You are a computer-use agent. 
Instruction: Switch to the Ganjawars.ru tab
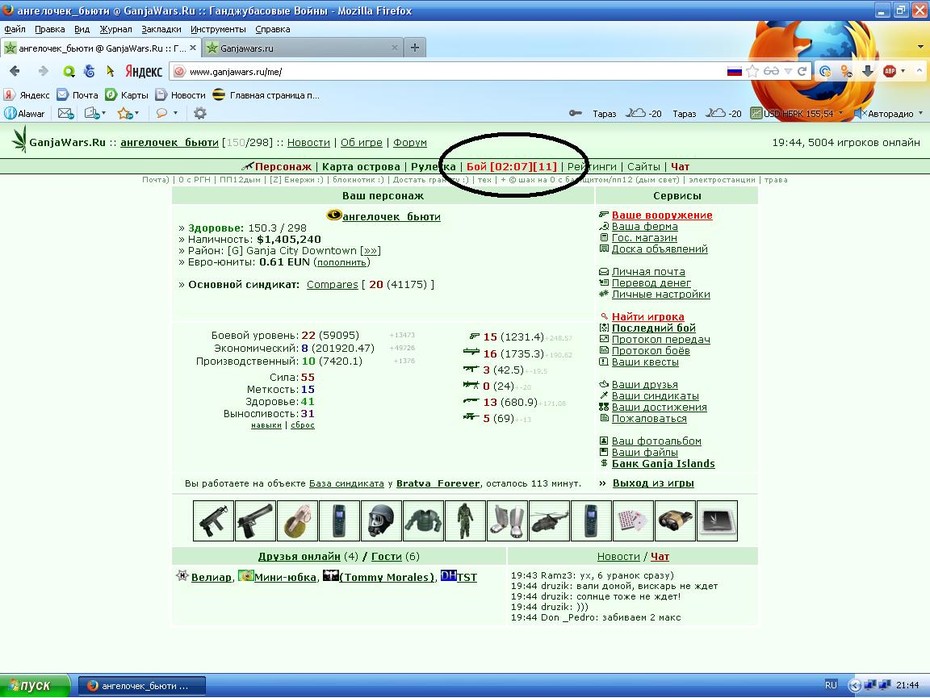[x=302, y=48]
